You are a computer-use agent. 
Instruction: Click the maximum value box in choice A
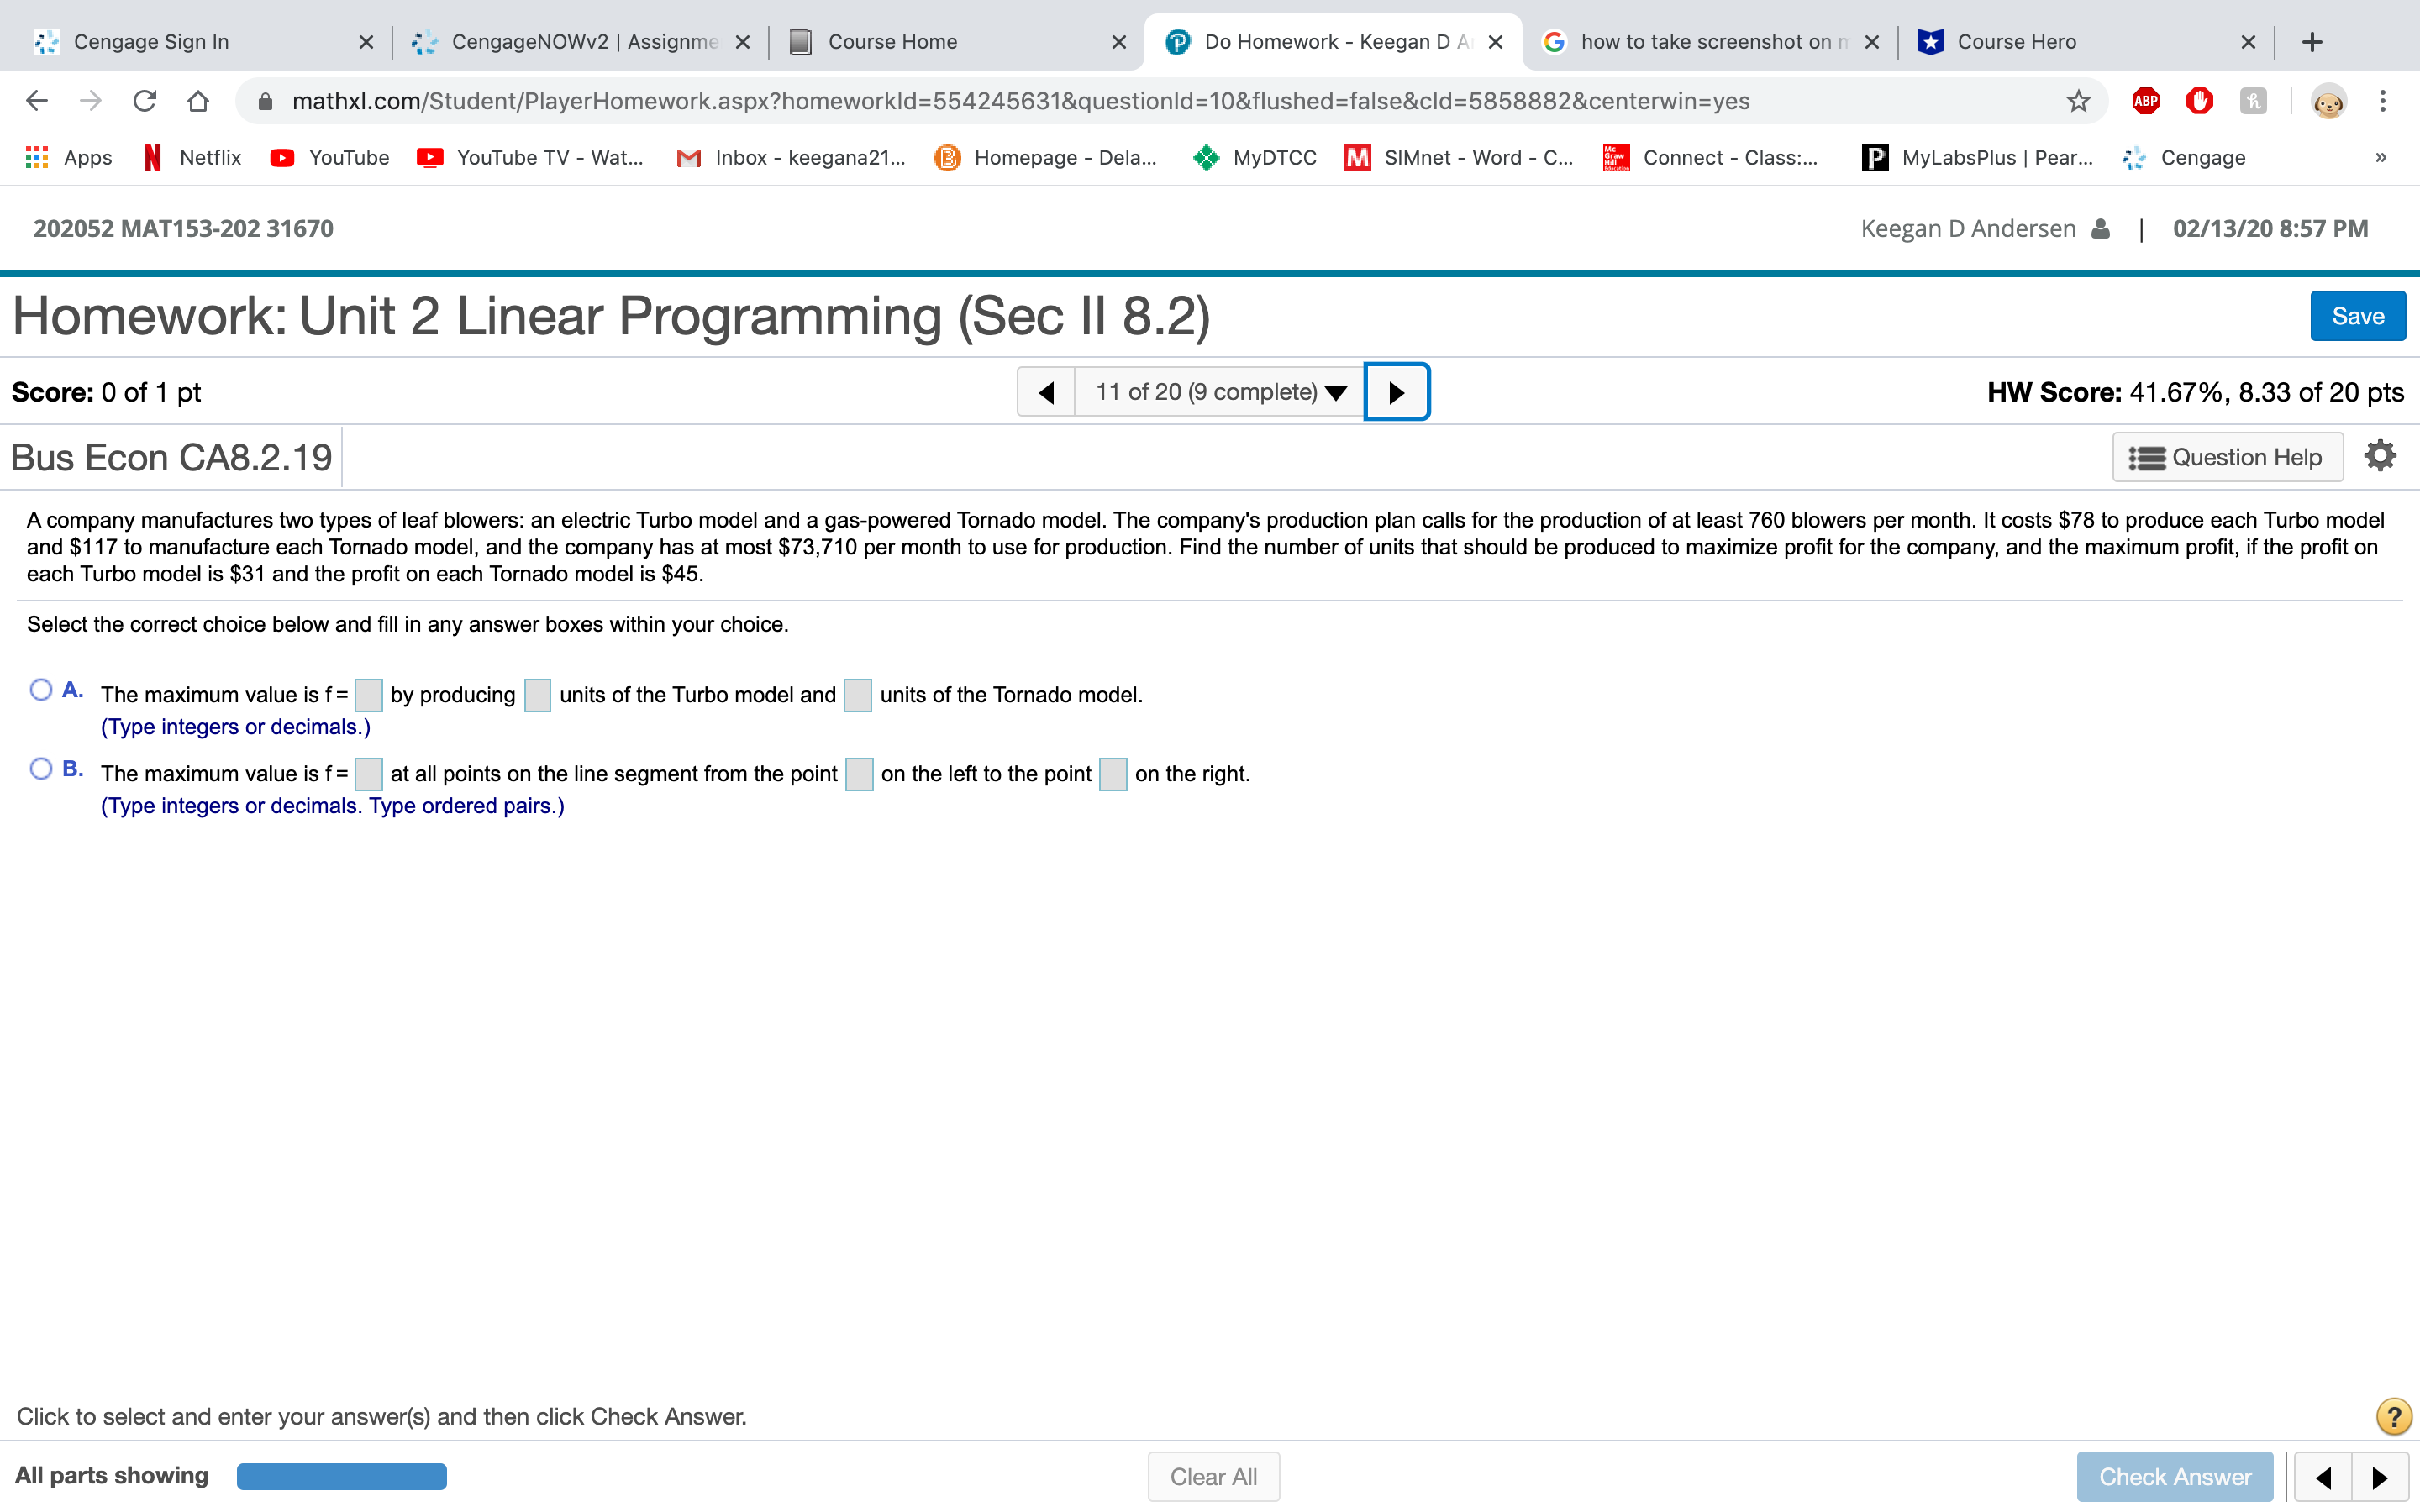coord(368,695)
